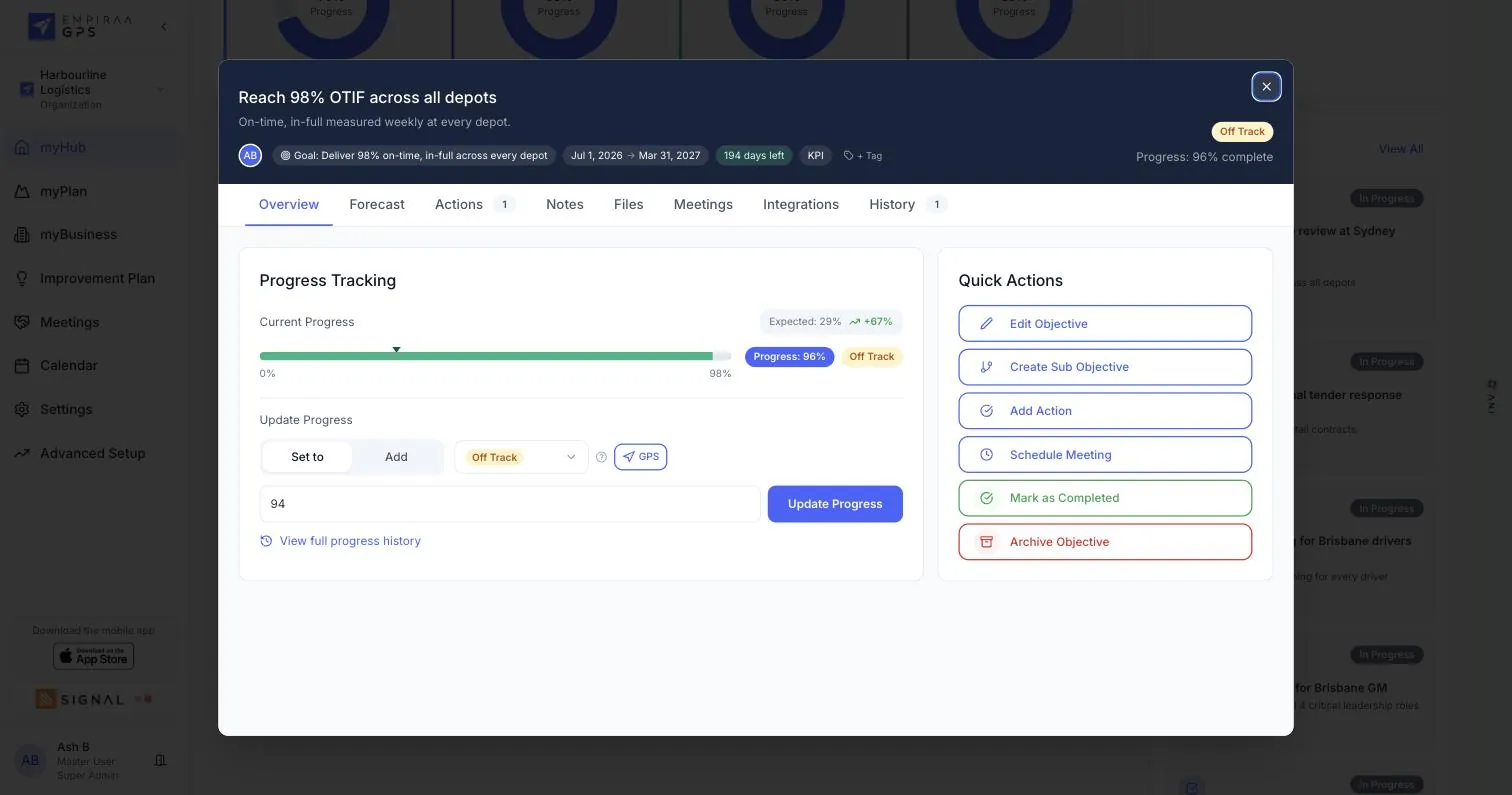Open the Notes tab
Image resolution: width=1512 pixels, height=795 pixels.
(565, 204)
